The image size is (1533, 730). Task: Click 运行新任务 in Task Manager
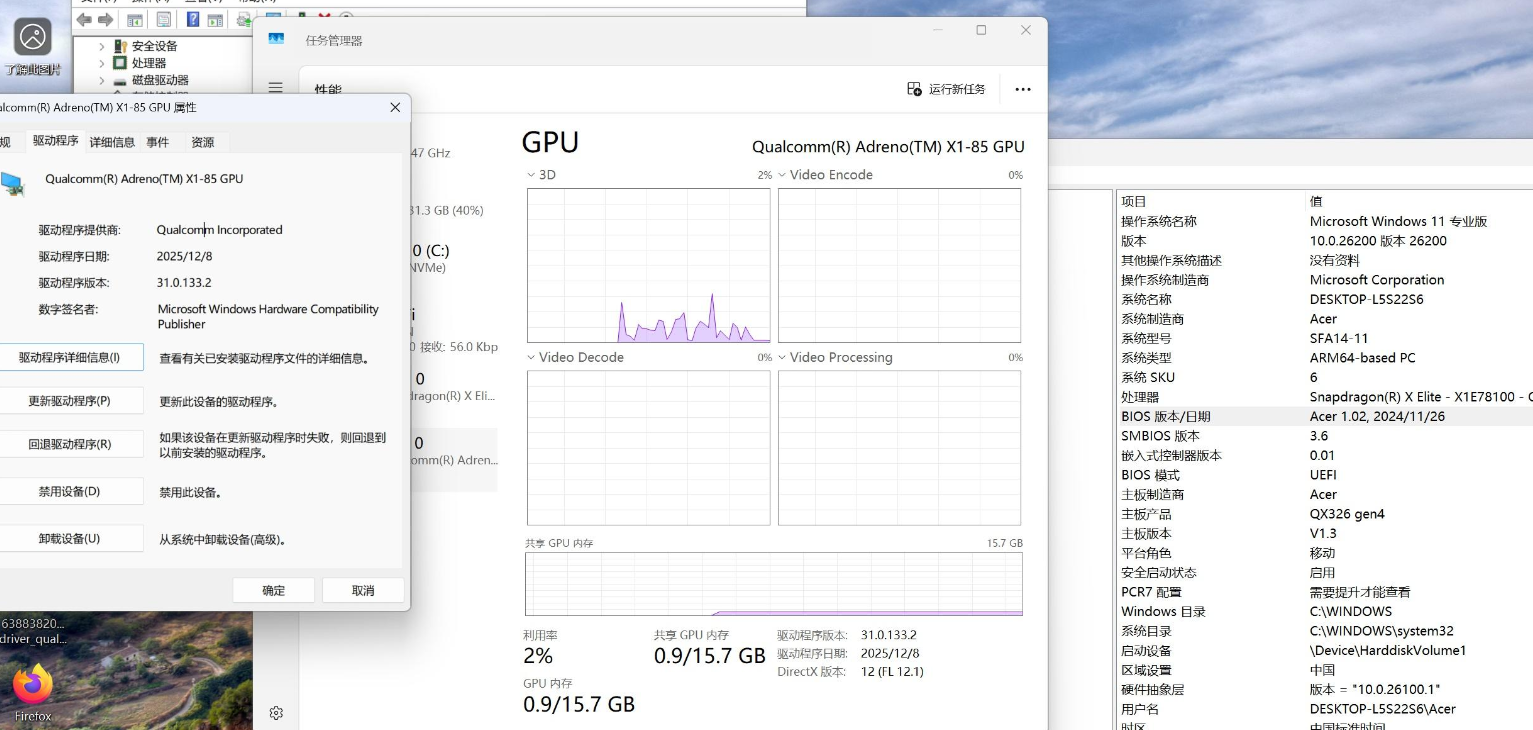coord(946,89)
